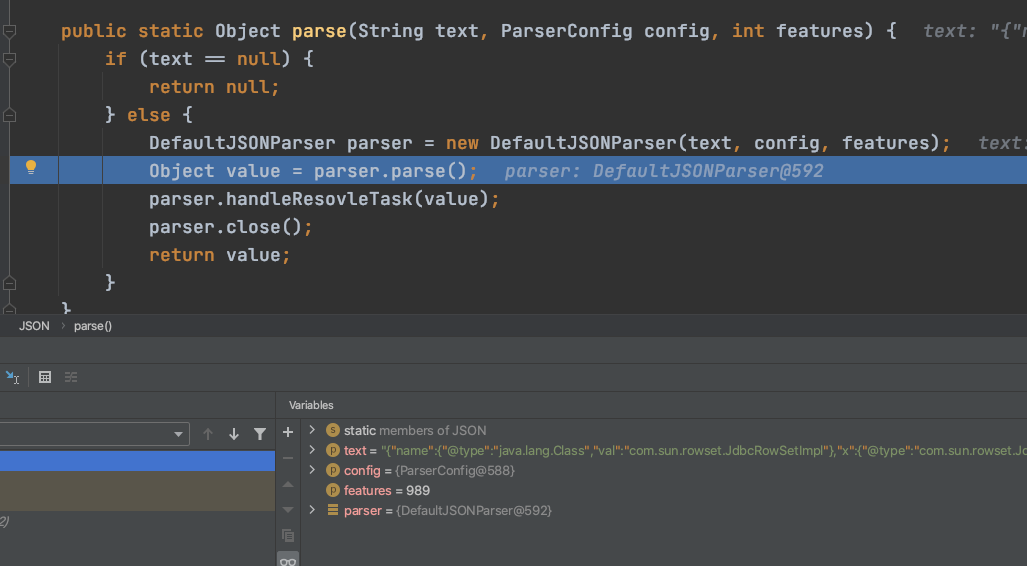Viewport: 1027px width, 566px height.
Task: Click the duplicate watch copy icon
Action: tap(288, 536)
